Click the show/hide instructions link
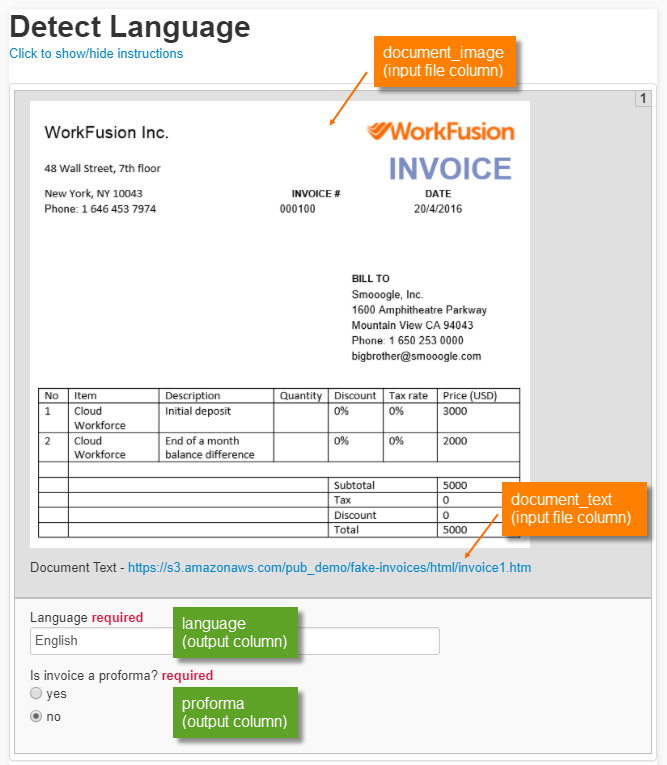Screen dimensions: 667x765 click(96, 53)
